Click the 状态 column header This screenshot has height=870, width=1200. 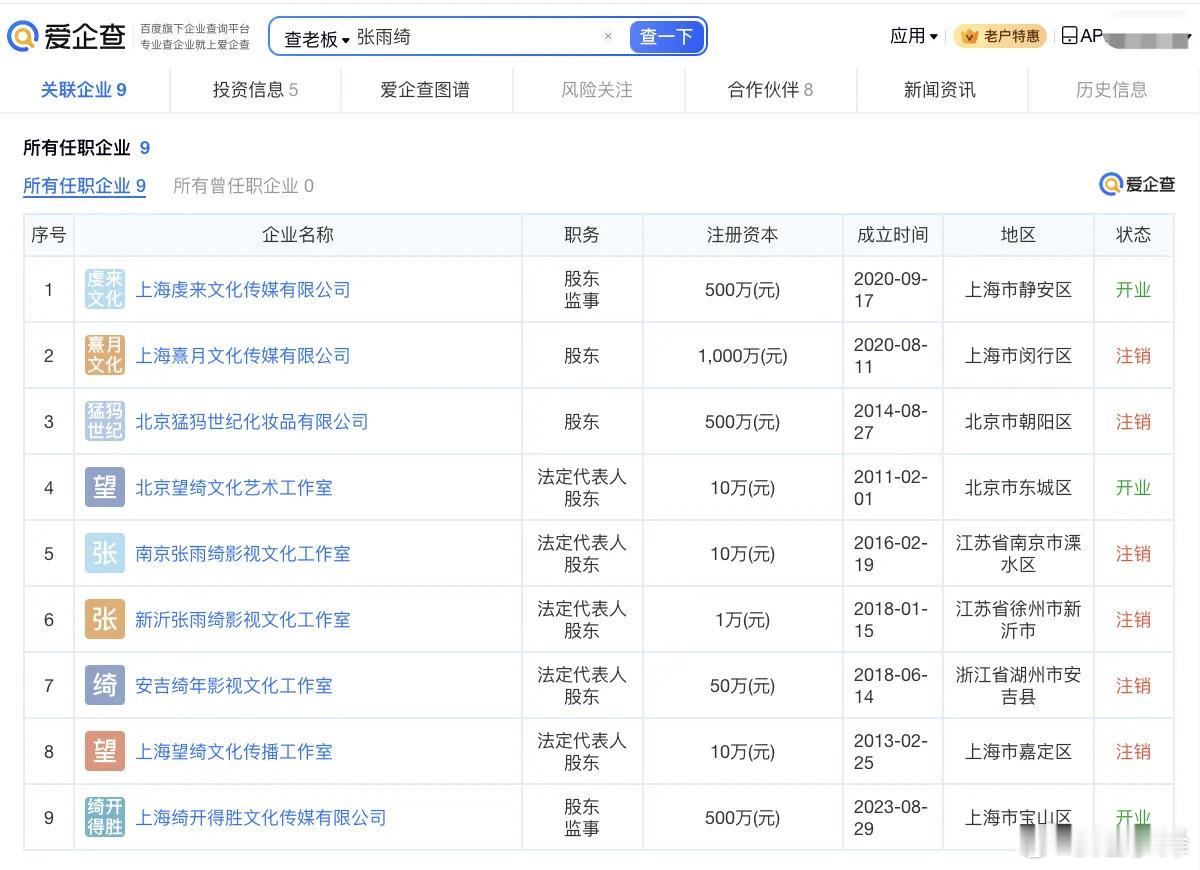point(1134,235)
